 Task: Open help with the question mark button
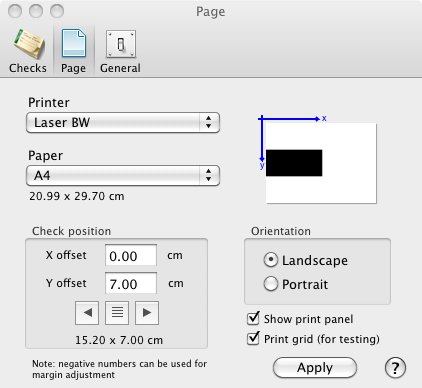point(395,368)
